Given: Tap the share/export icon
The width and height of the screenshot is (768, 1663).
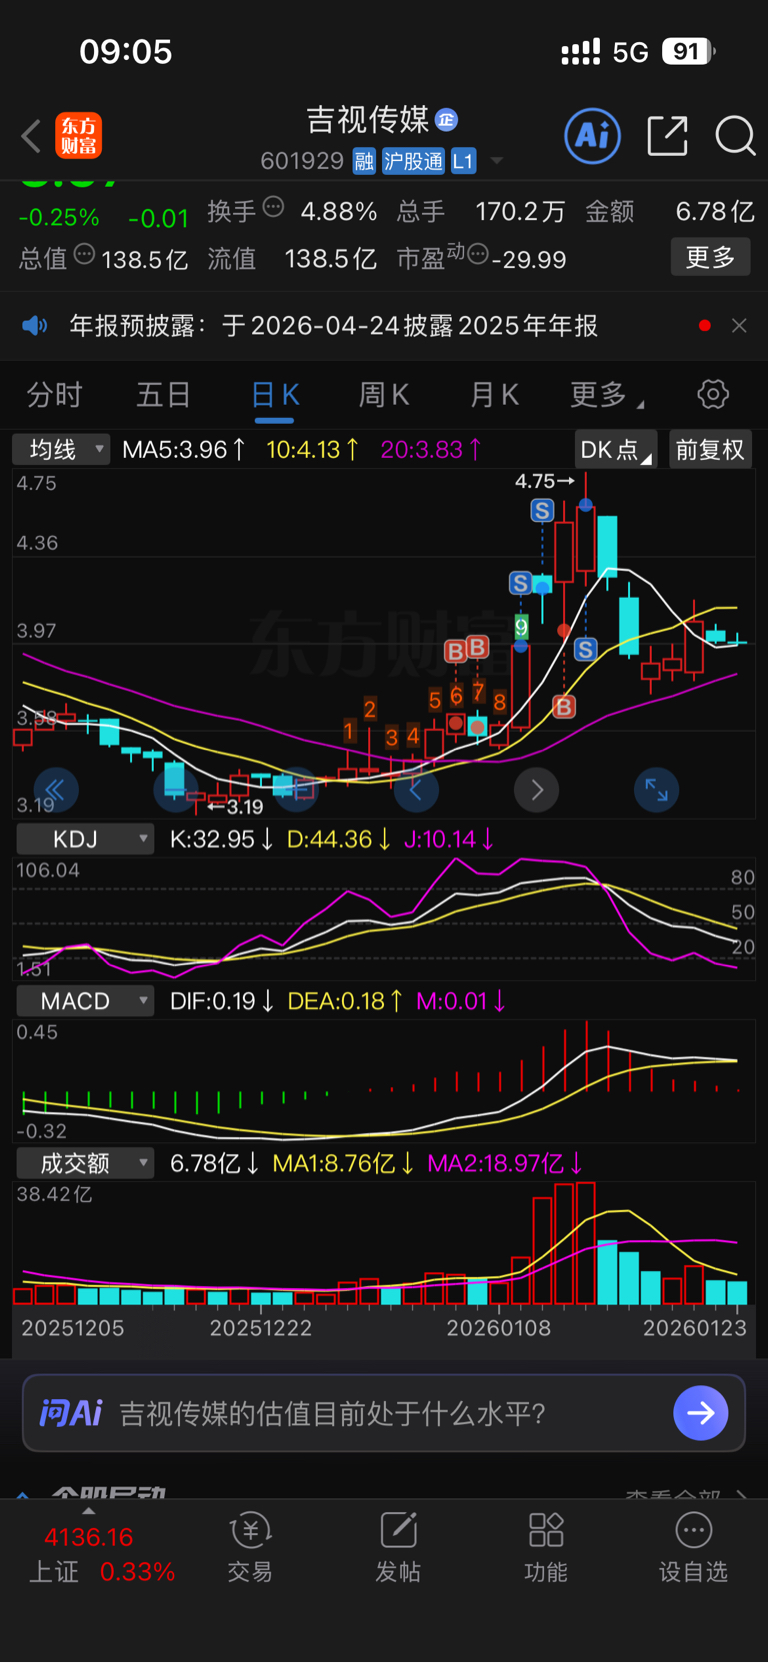Looking at the screenshot, I should [x=667, y=135].
